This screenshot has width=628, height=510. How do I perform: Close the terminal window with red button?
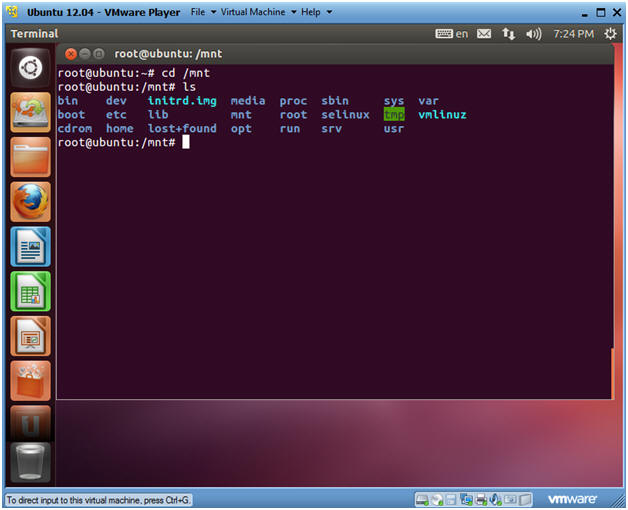71,54
